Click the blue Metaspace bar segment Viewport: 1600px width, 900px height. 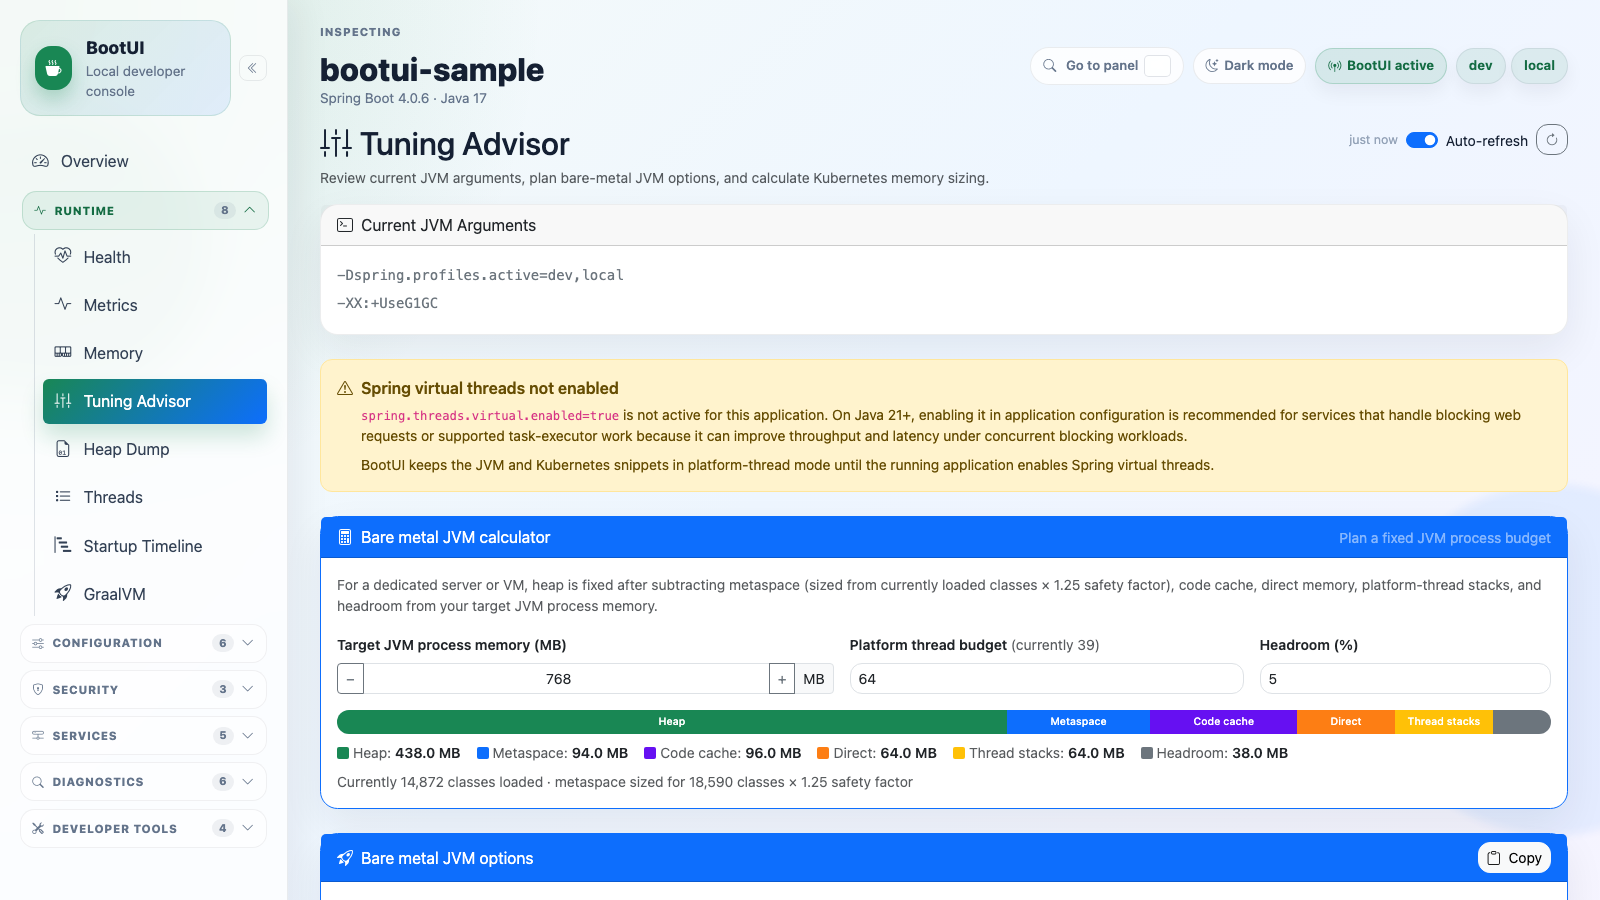click(1078, 722)
